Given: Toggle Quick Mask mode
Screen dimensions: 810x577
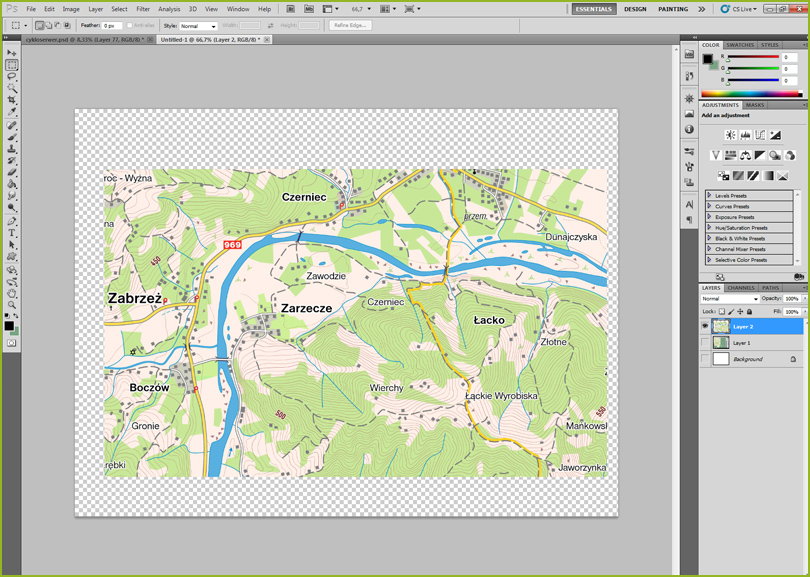Looking at the screenshot, I should click(11, 342).
